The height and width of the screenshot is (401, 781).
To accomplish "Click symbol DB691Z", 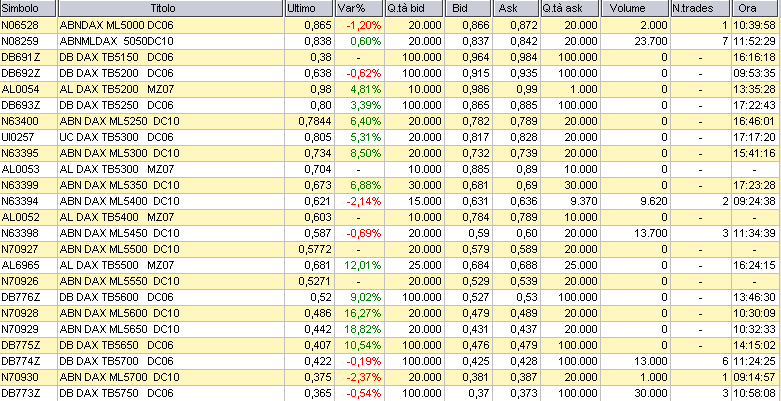I will pyautogui.click(x=20, y=57).
